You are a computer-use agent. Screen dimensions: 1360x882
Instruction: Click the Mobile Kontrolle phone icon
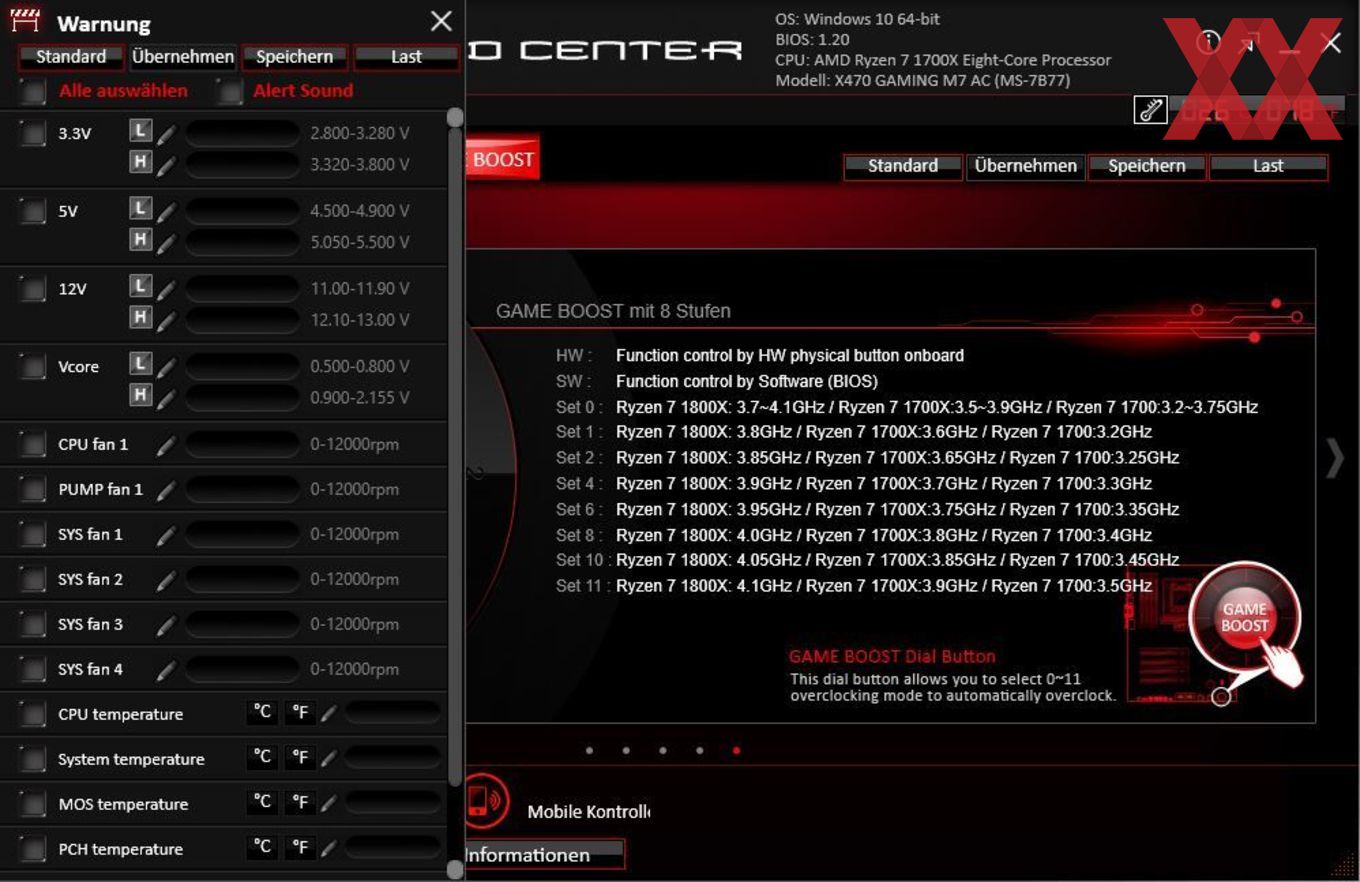click(487, 800)
